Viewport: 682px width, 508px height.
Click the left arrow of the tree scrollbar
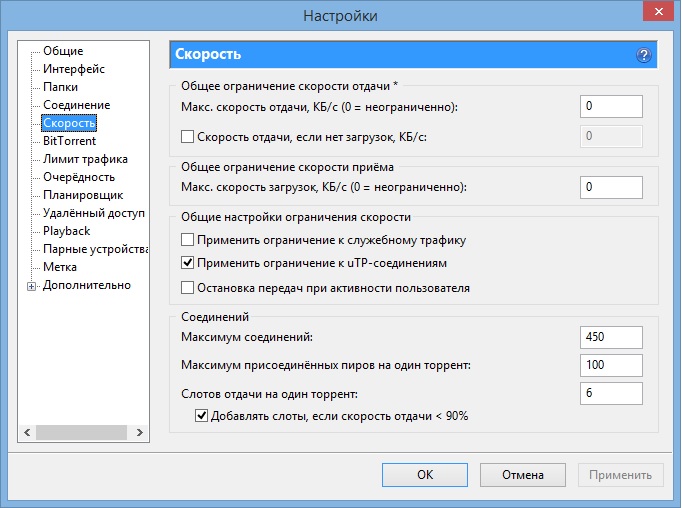27,432
